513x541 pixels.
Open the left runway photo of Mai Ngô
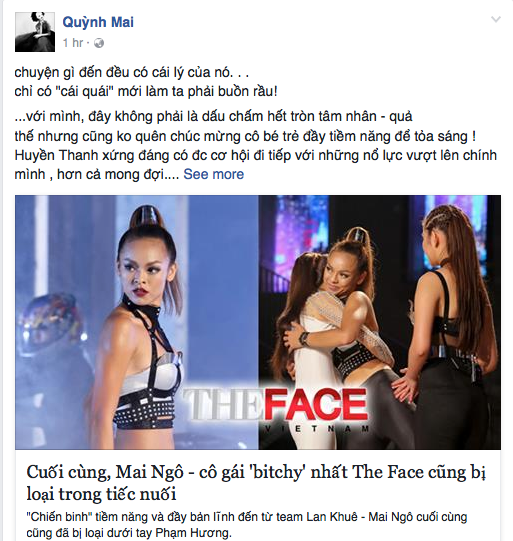tap(137, 322)
